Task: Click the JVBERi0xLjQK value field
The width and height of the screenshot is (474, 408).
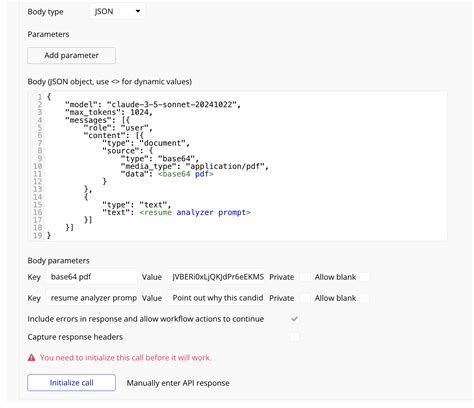Action: 216,277
